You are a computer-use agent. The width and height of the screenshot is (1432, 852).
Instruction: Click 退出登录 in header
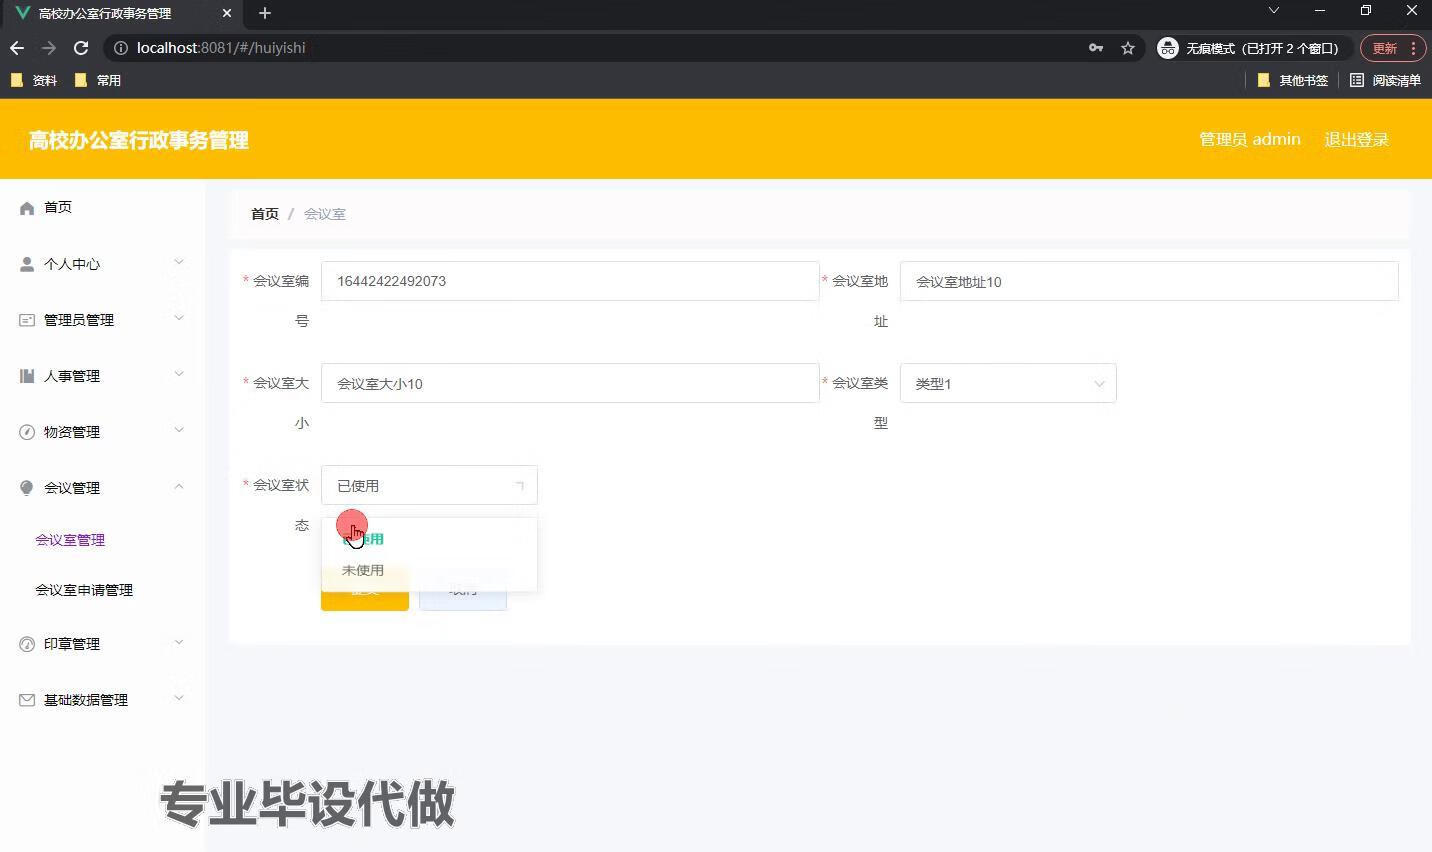[1357, 140]
